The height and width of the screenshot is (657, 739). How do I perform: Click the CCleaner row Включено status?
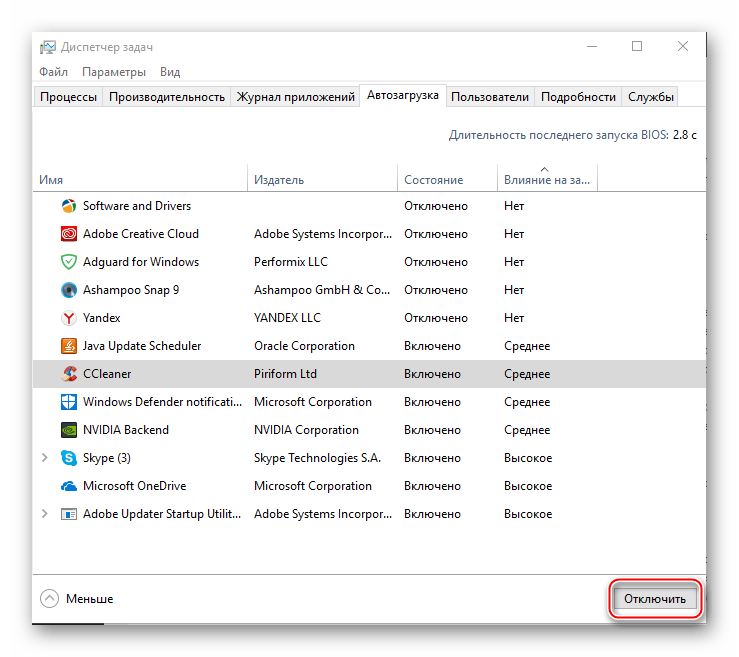[x=432, y=374]
